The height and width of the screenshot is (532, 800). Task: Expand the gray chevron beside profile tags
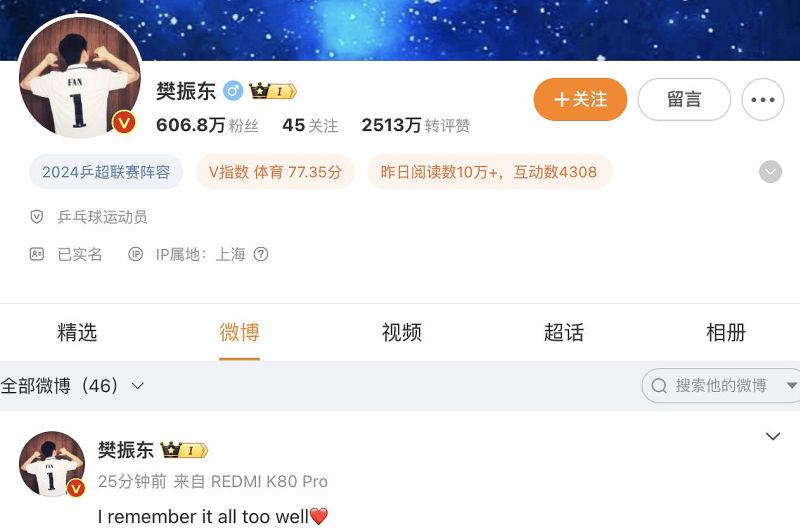pyautogui.click(x=770, y=172)
